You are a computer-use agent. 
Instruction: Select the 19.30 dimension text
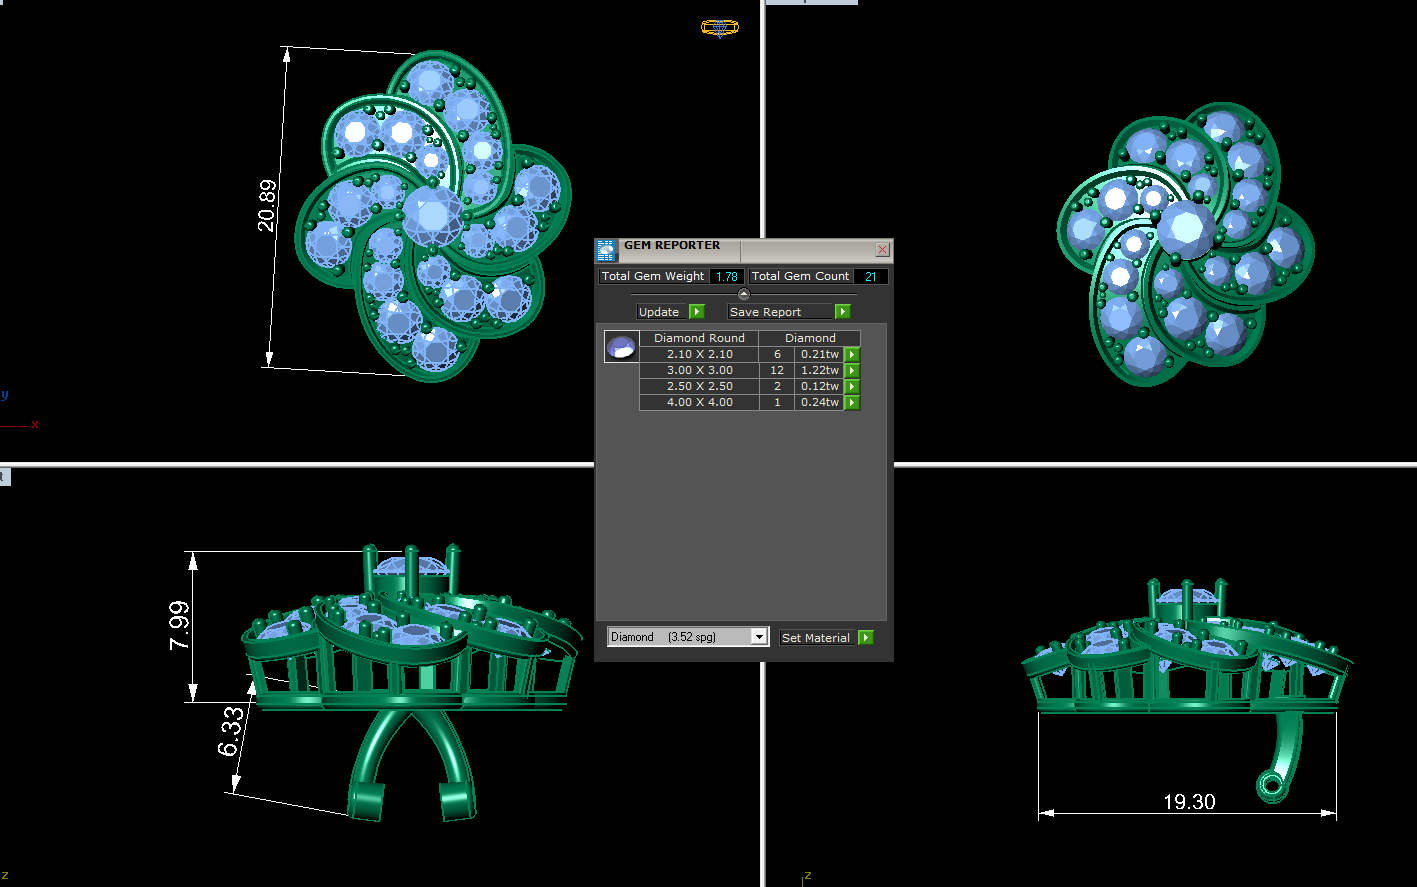pyautogui.click(x=1189, y=802)
